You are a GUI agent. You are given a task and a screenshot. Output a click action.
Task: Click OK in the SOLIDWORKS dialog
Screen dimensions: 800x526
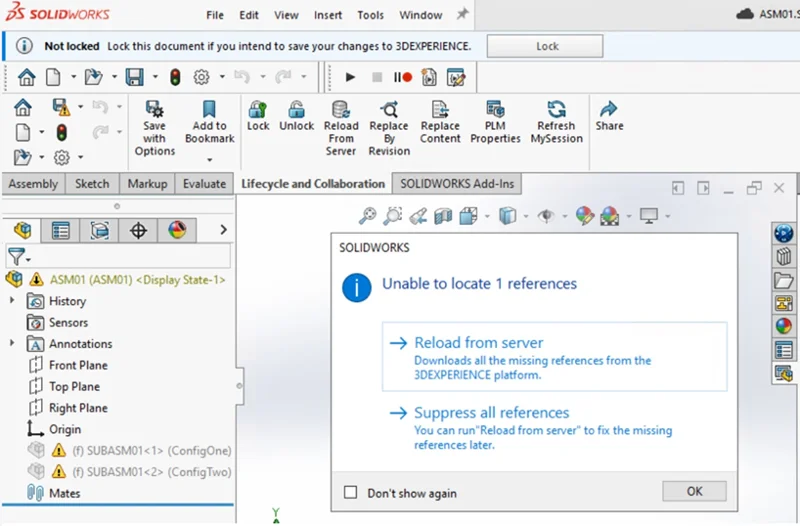694,491
